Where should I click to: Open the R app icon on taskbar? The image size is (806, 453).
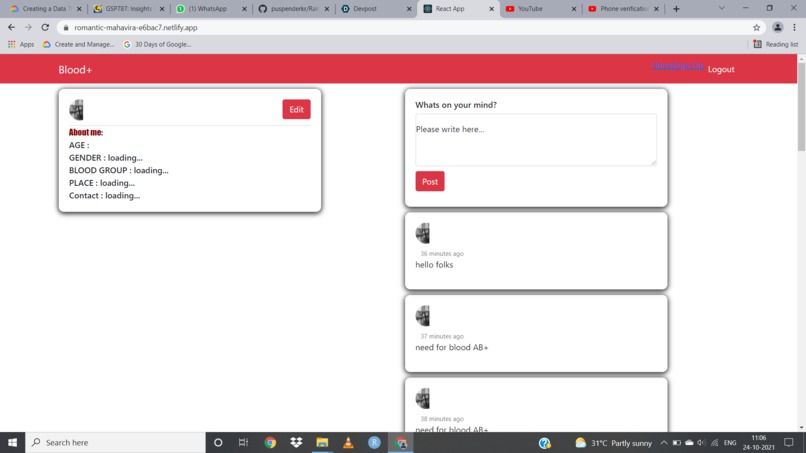point(374,442)
